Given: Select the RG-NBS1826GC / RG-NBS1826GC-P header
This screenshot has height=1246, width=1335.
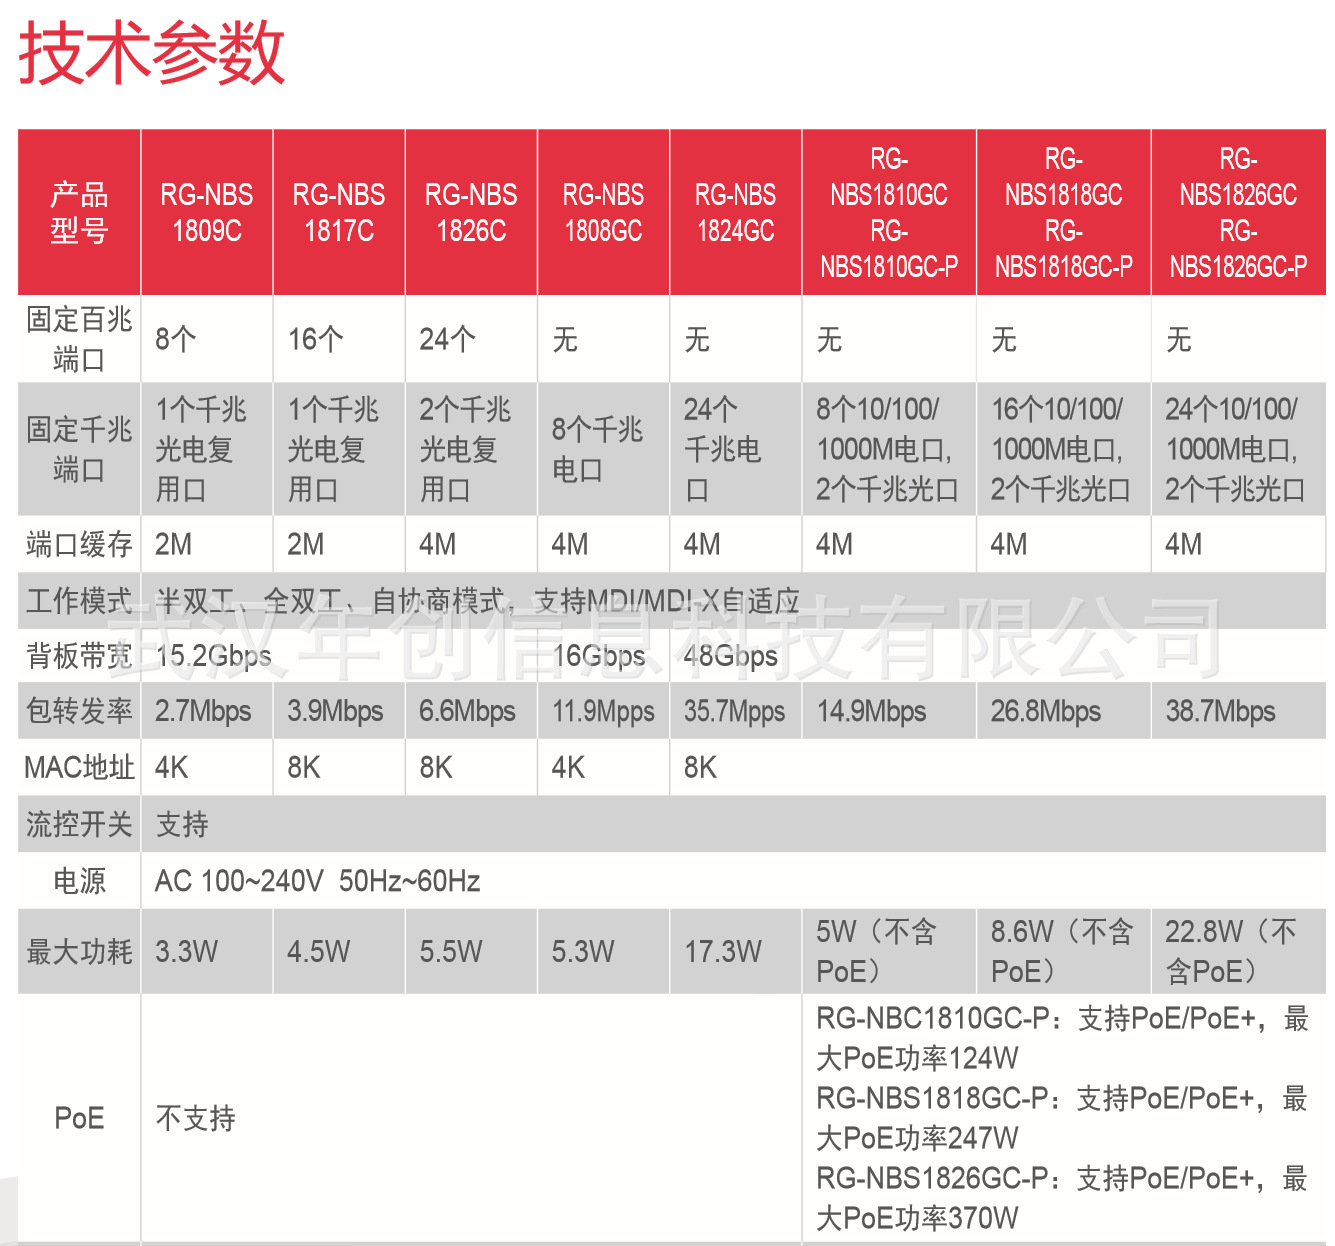Looking at the screenshot, I should point(1239,212).
